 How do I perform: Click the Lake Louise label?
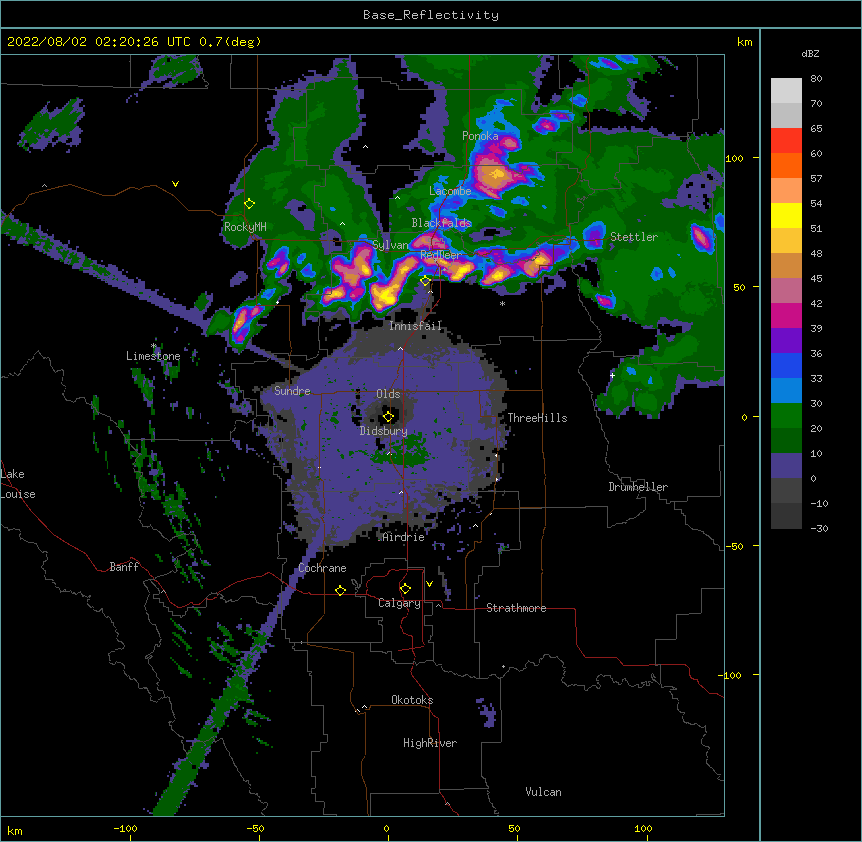[18, 484]
